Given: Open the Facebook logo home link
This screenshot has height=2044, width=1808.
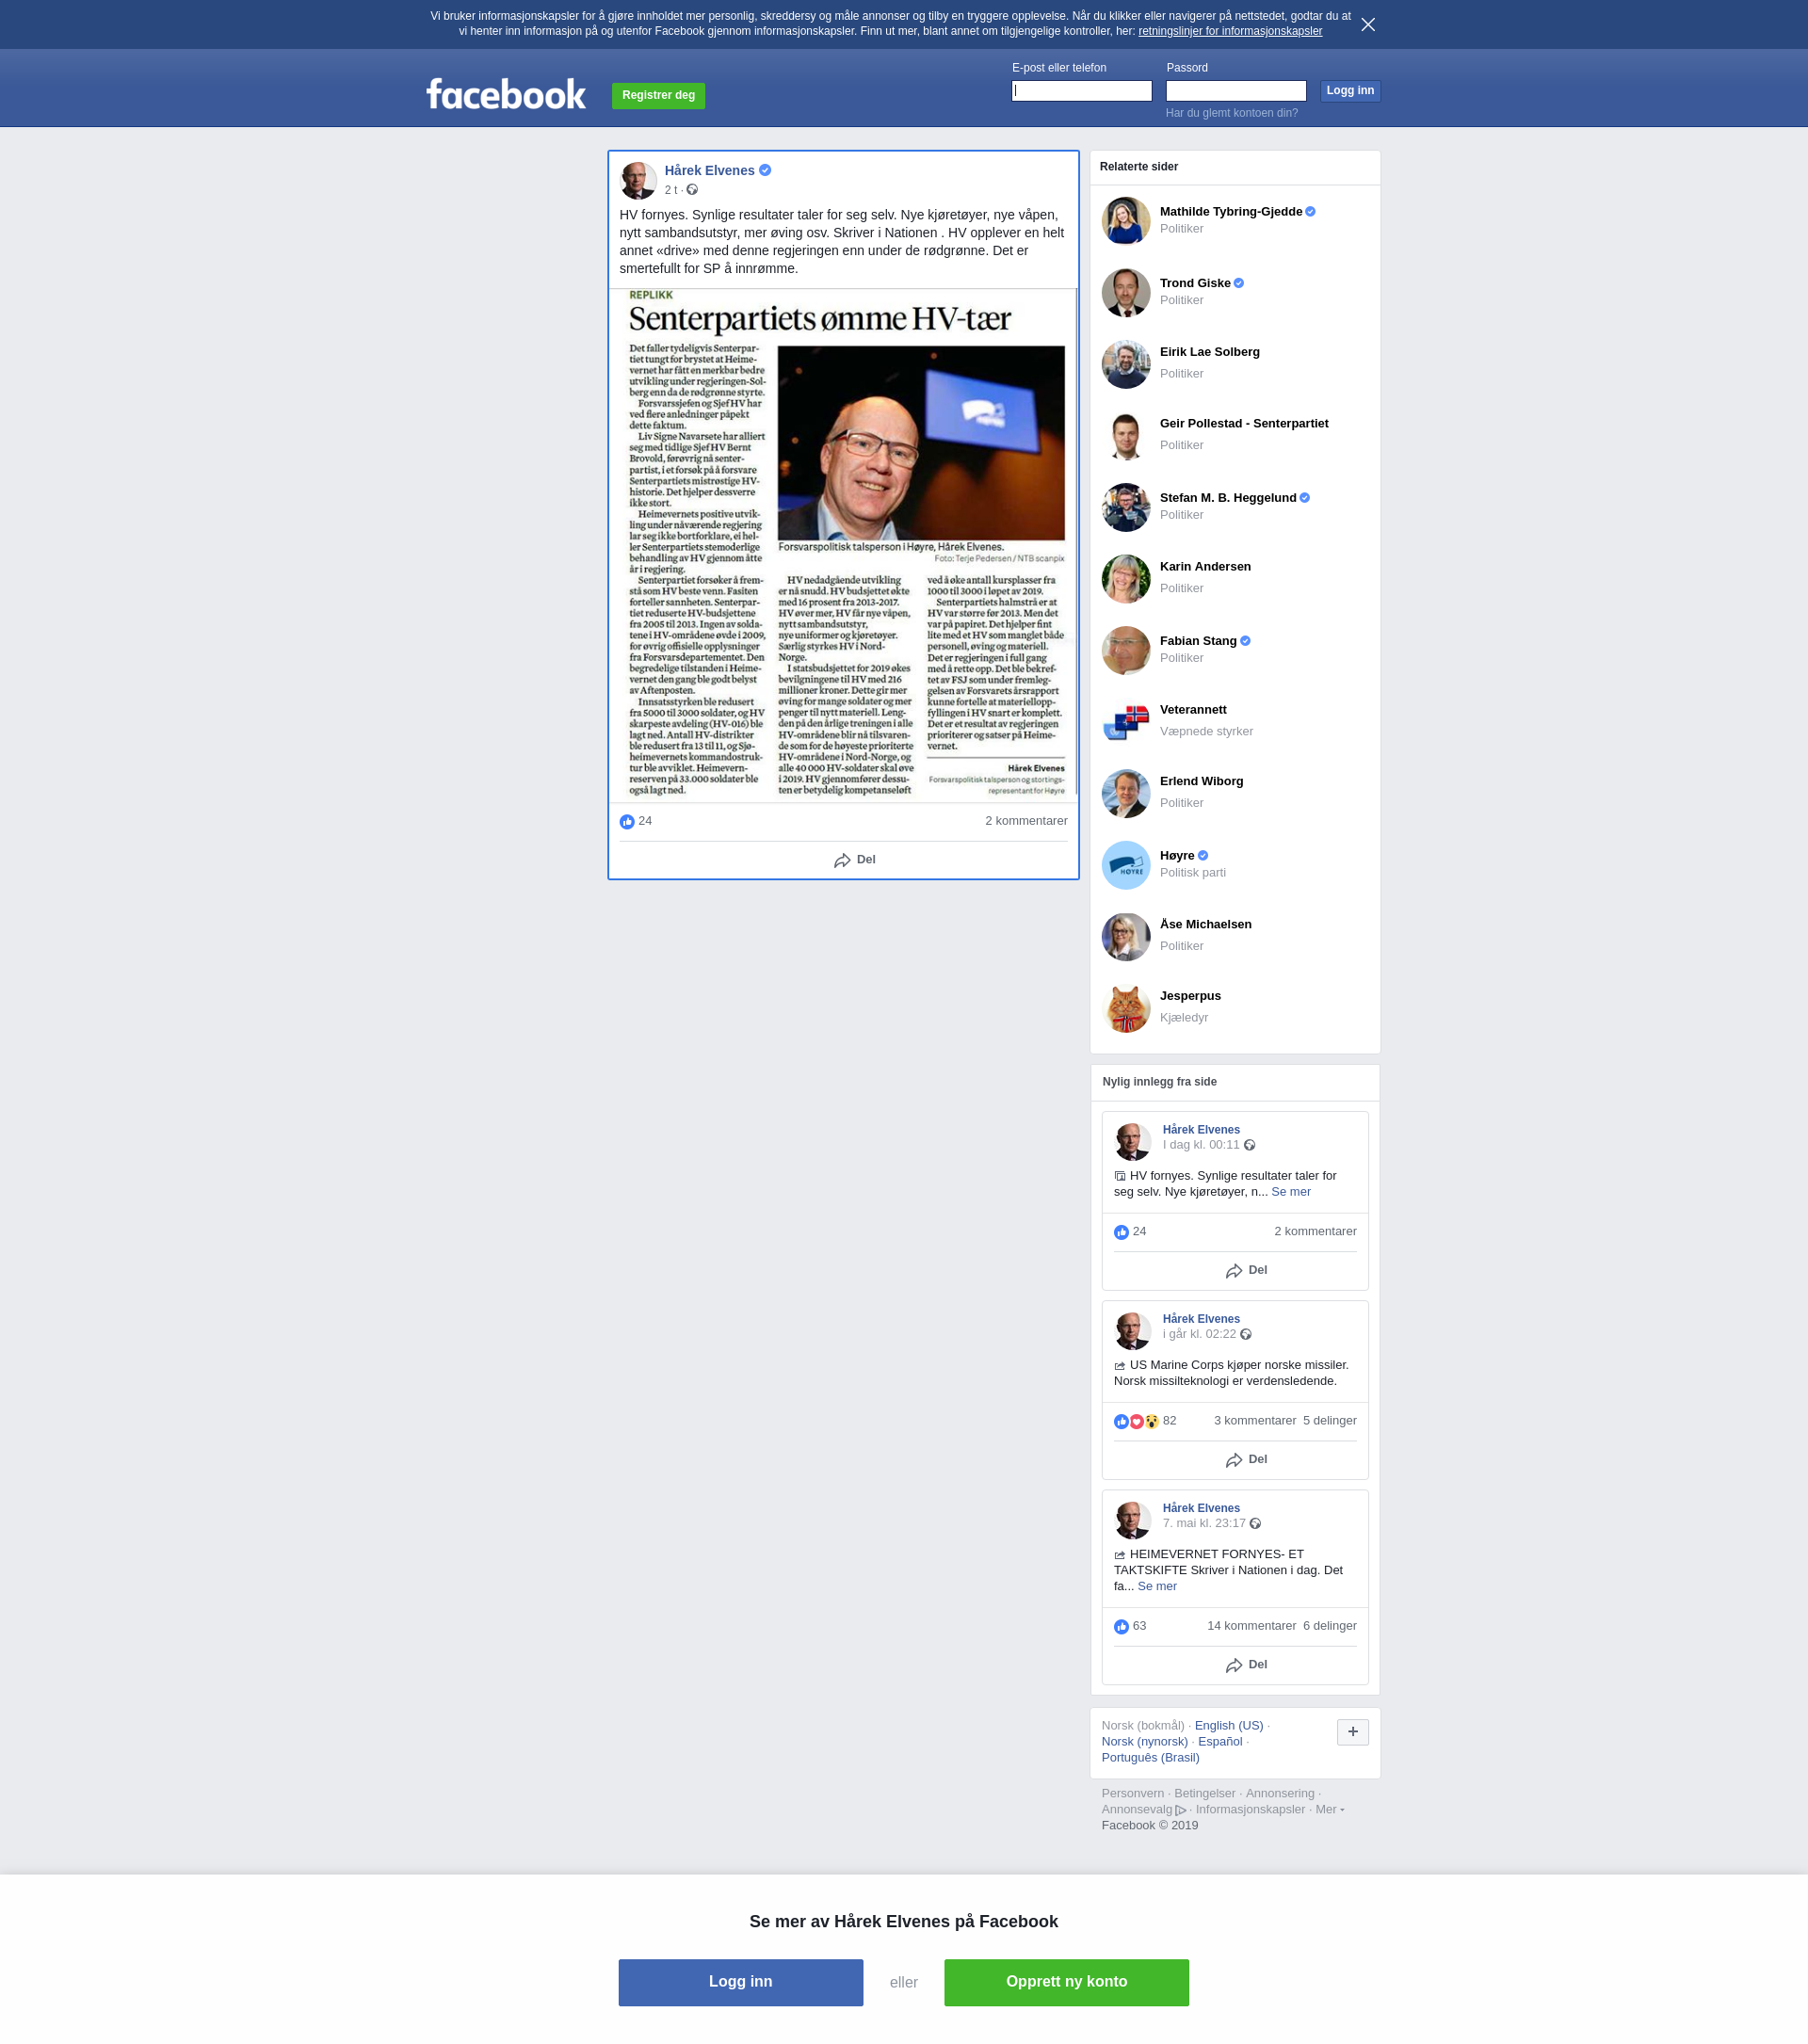Looking at the screenshot, I should (x=506, y=94).
